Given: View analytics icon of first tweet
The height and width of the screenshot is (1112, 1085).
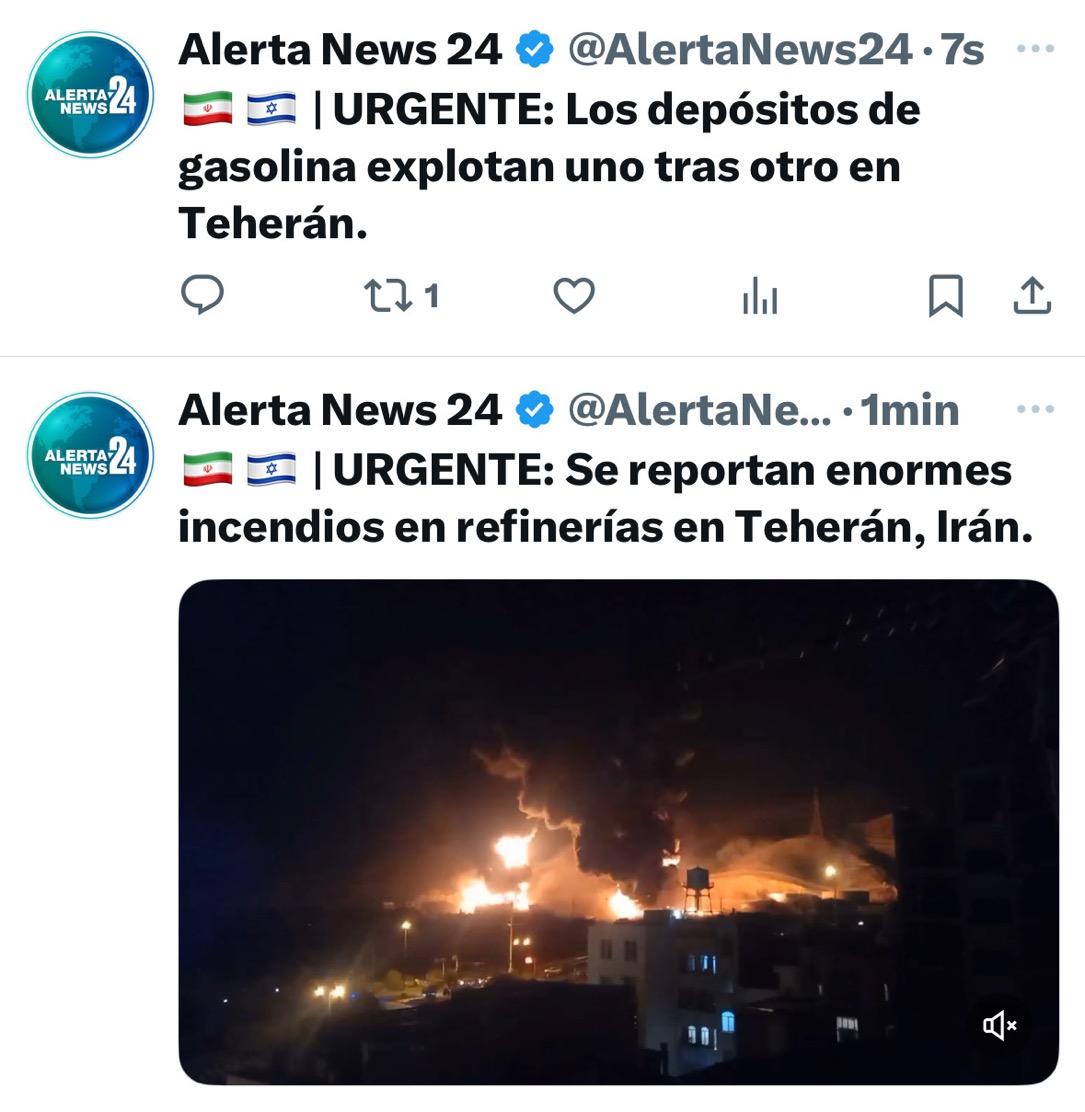Looking at the screenshot, I should click(760, 295).
